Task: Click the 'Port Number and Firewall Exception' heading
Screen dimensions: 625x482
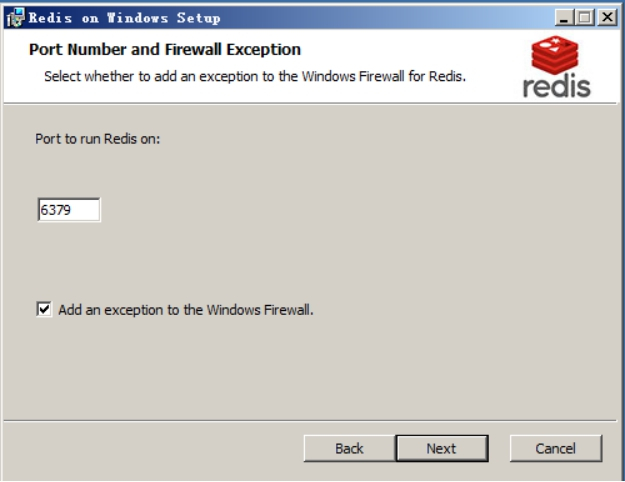Action: point(165,49)
